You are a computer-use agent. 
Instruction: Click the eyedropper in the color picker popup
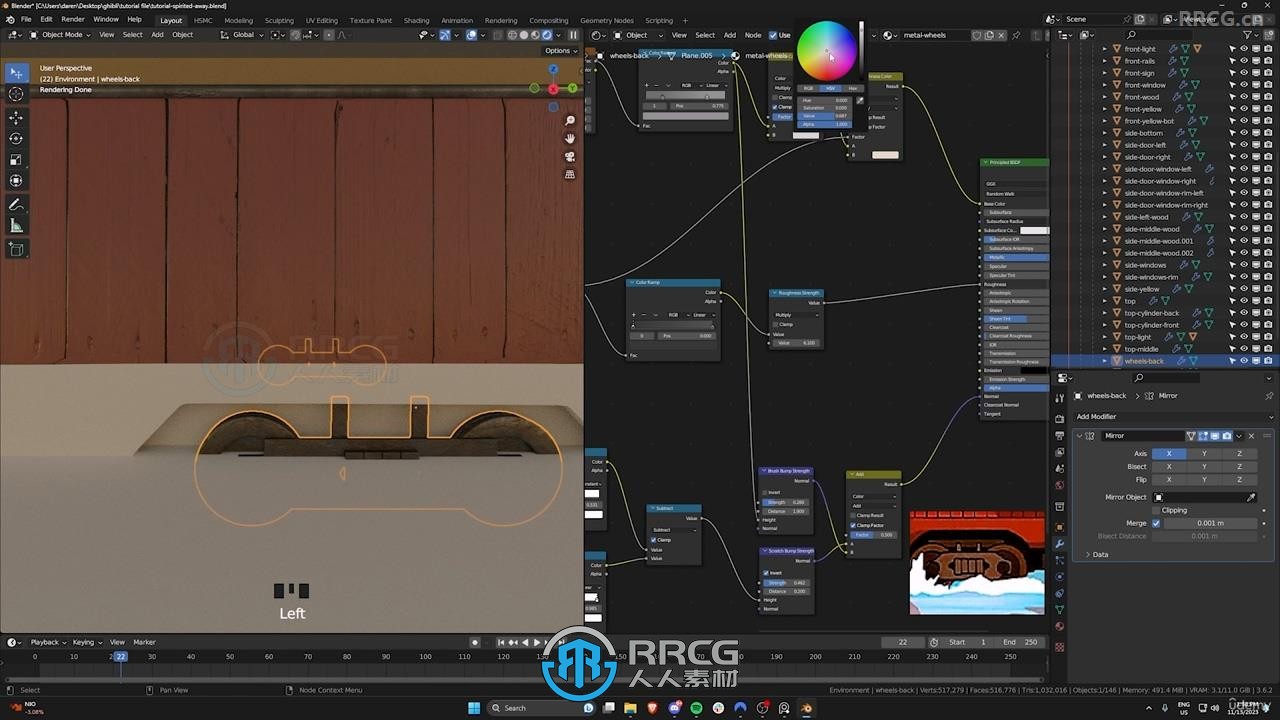(x=860, y=100)
